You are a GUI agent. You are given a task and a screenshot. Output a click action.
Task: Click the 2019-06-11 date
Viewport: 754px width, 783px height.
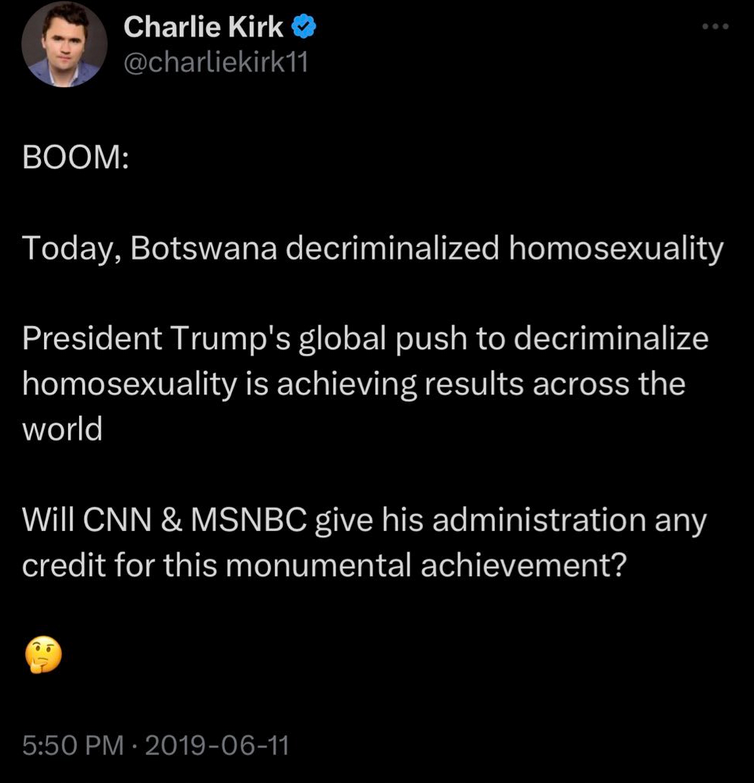pos(217,745)
